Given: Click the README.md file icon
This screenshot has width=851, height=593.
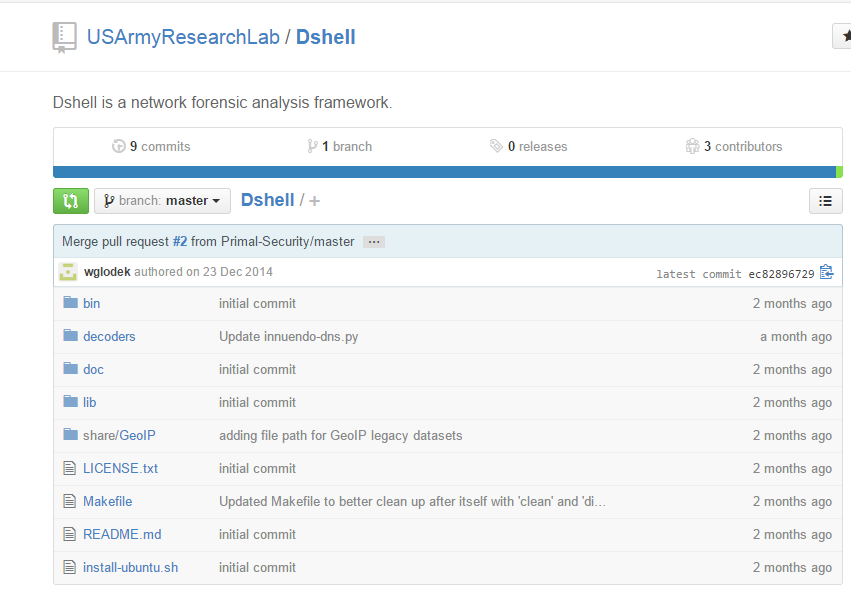Looking at the screenshot, I should point(69,534).
